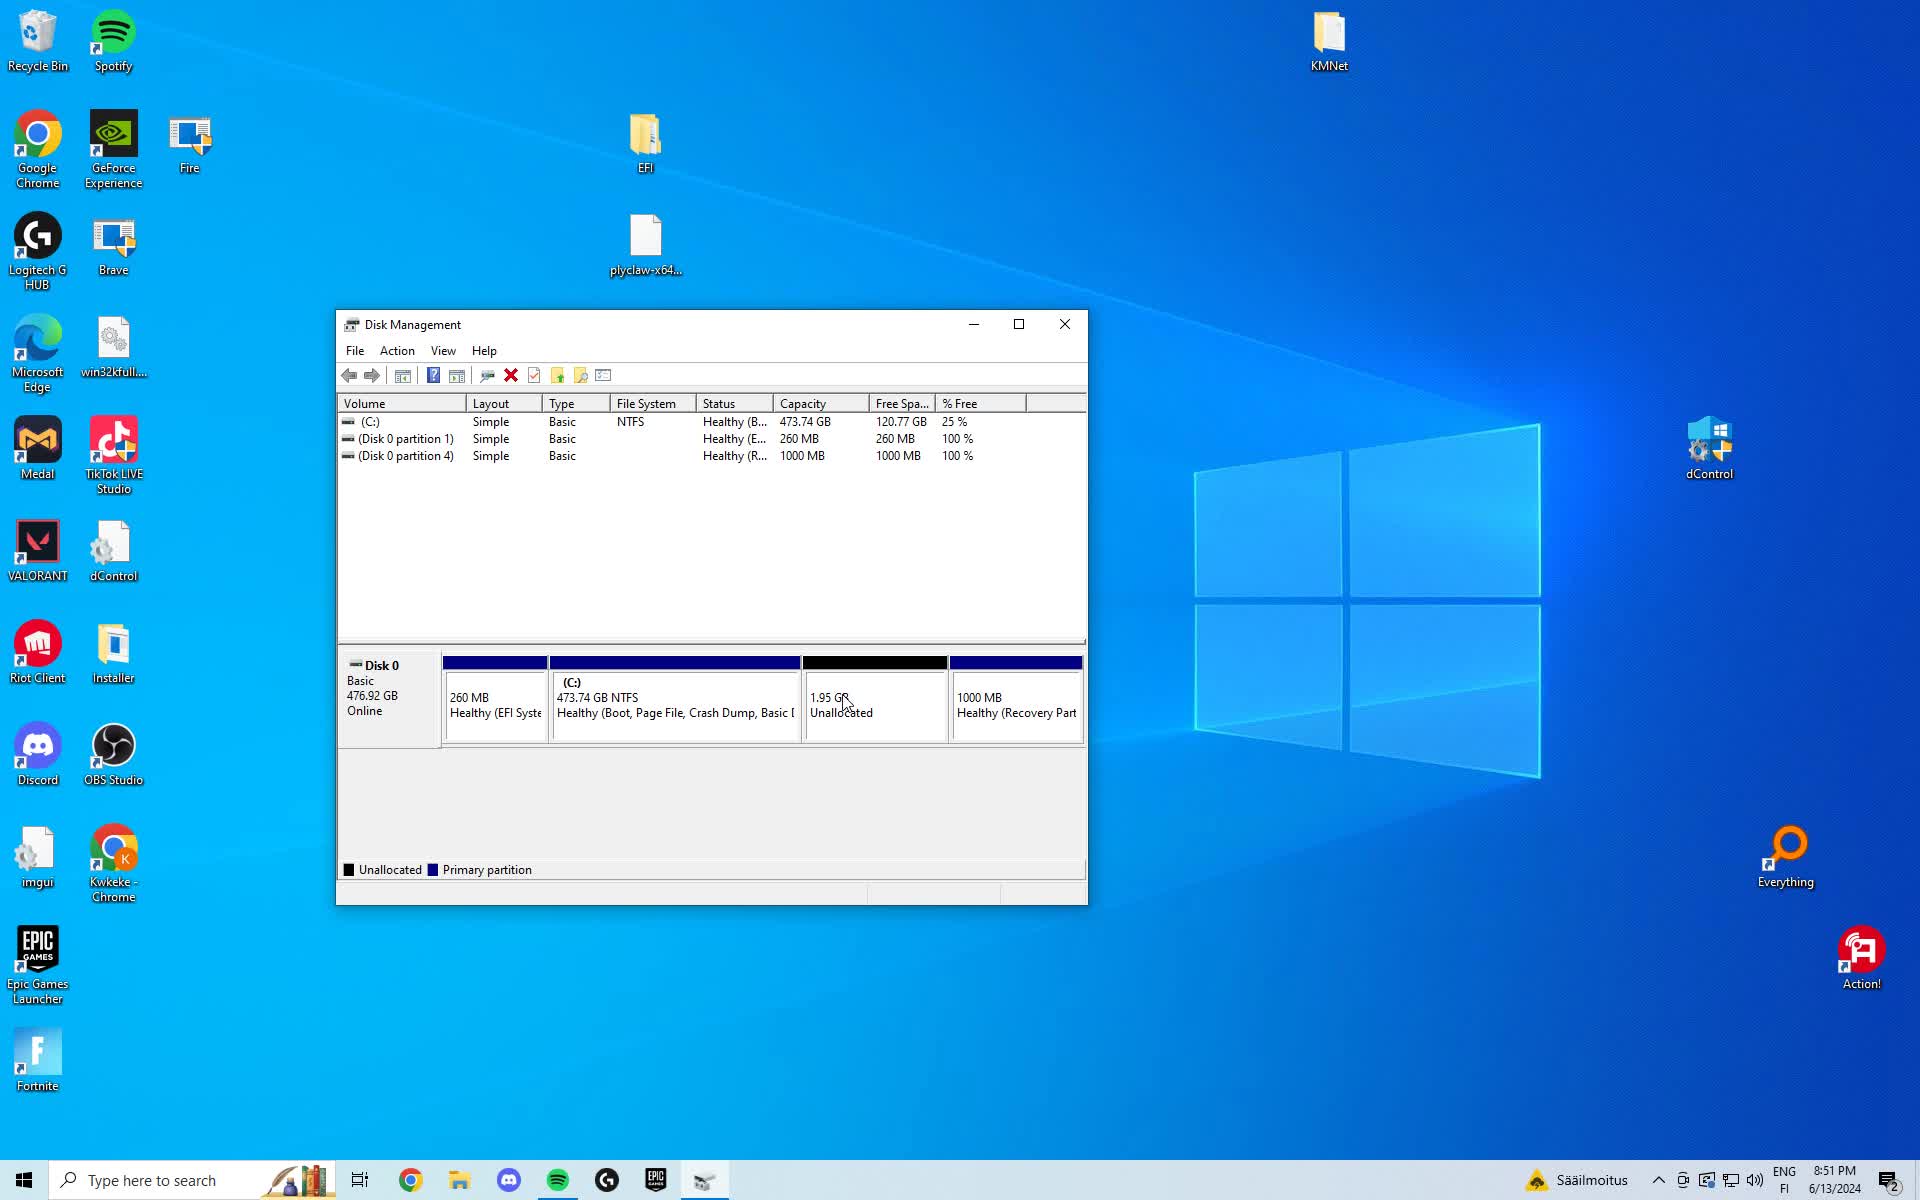This screenshot has width=1920, height=1200.
Task: Open the View menu
Action: pos(443,351)
